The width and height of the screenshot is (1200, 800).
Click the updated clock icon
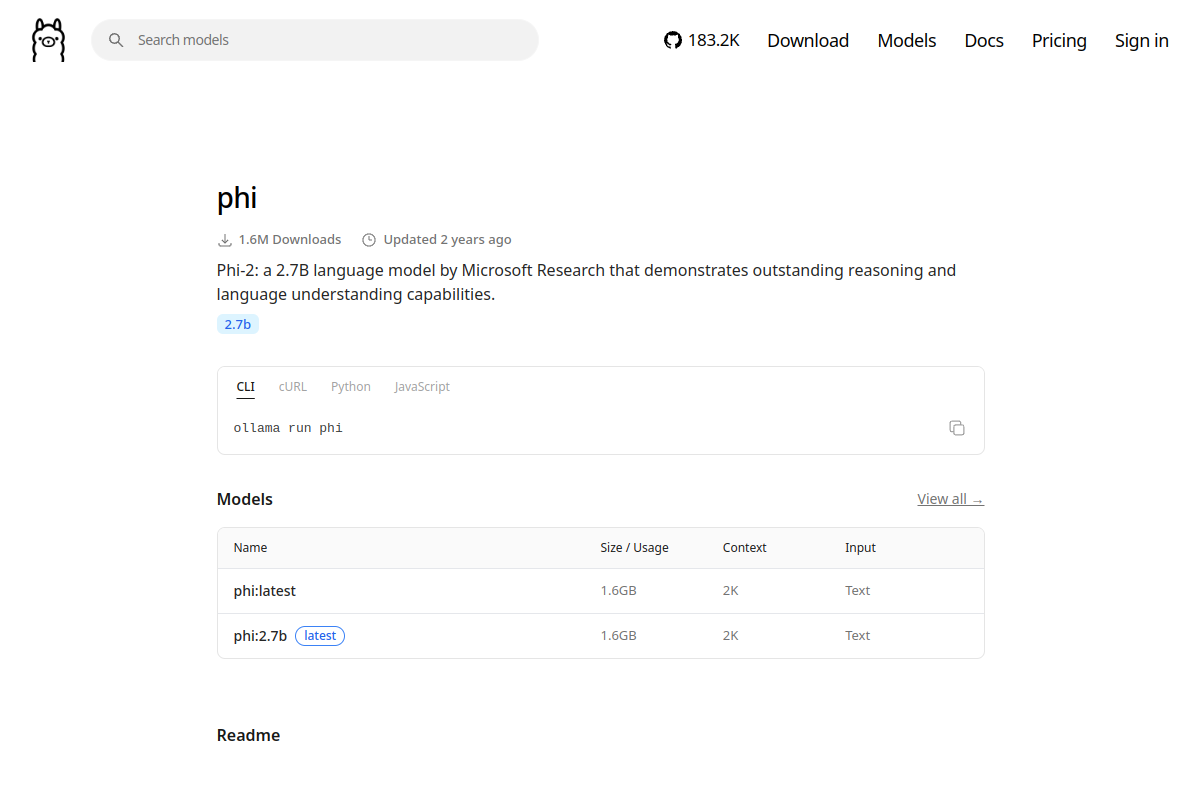[369, 240]
